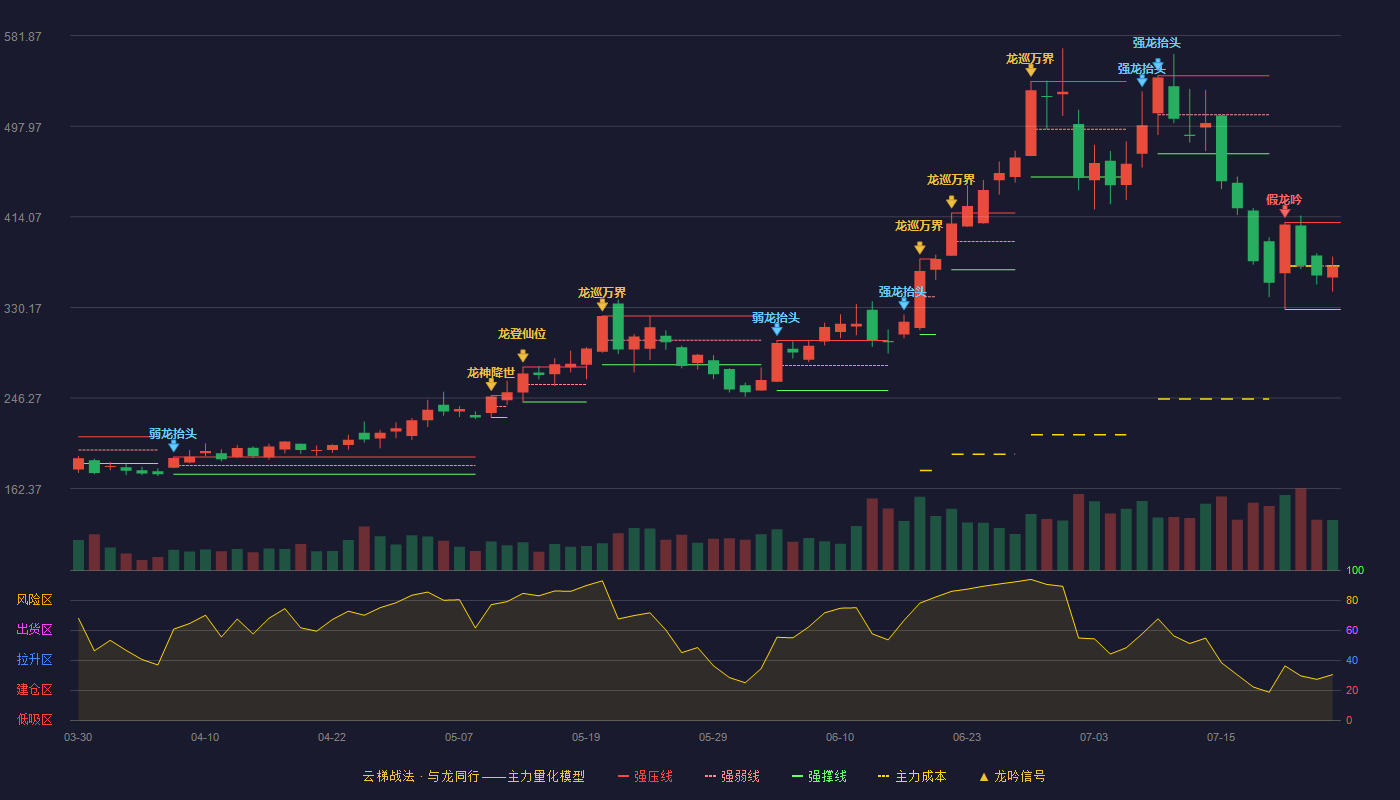Click the red arrow under 假龙吟 signal
The height and width of the screenshot is (800, 1400).
tap(1285, 211)
